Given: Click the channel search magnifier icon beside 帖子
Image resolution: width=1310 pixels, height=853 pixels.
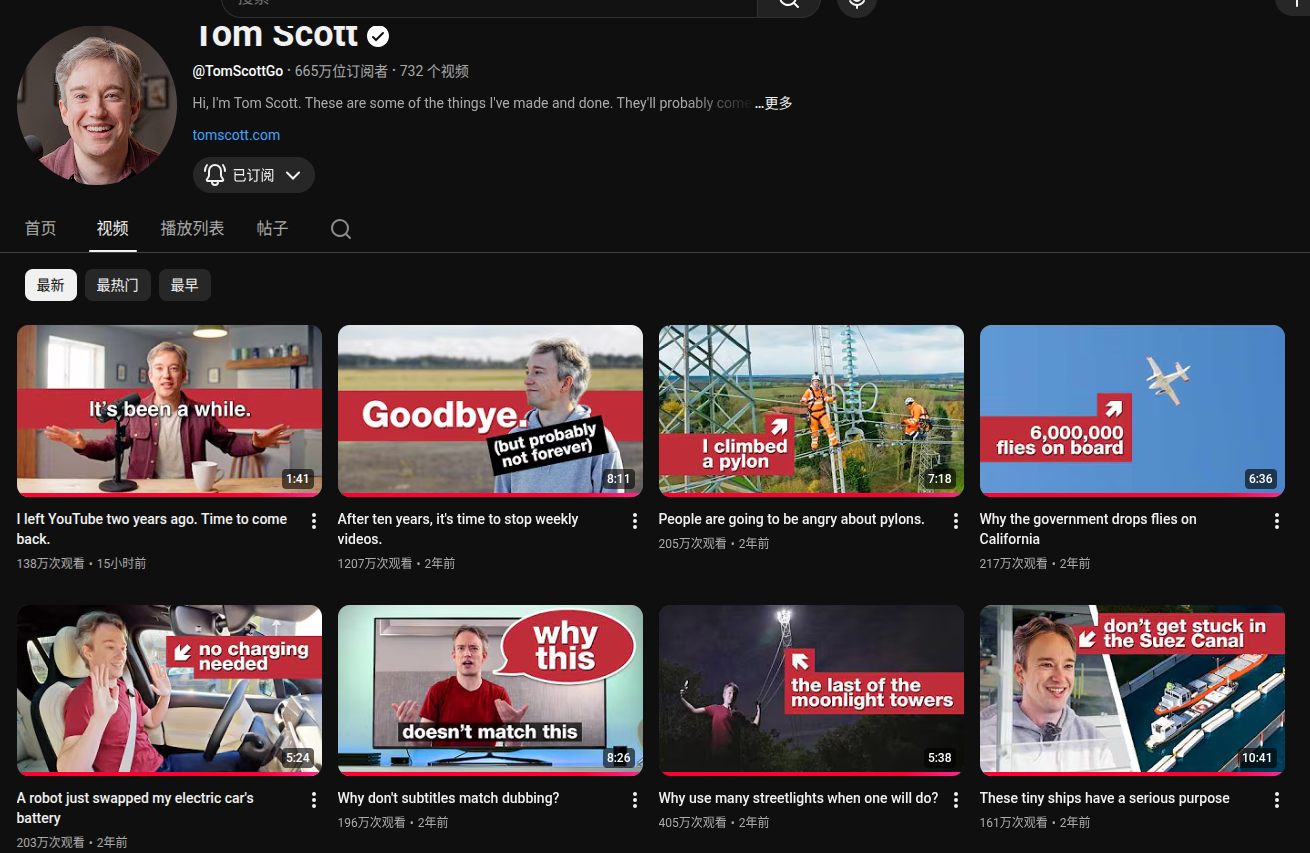Looking at the screenshot, I should 341,229.
